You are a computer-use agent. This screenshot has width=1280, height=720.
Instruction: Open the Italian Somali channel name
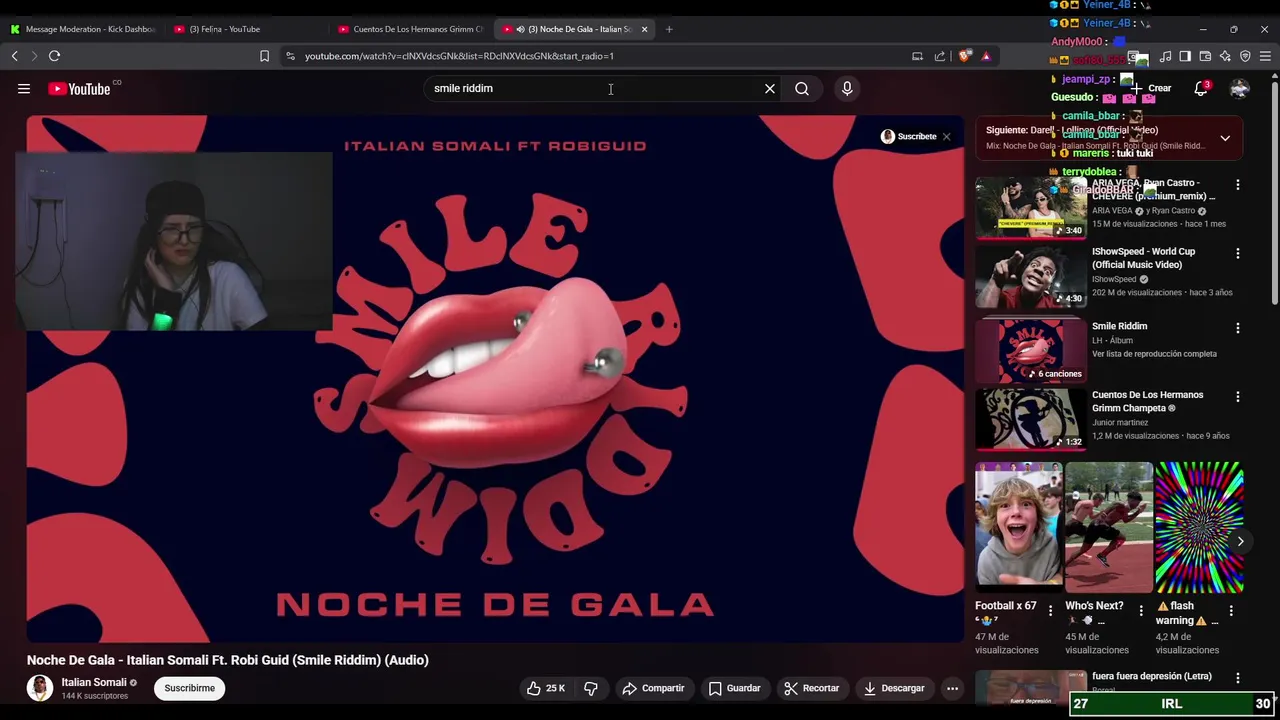[94, 683]
